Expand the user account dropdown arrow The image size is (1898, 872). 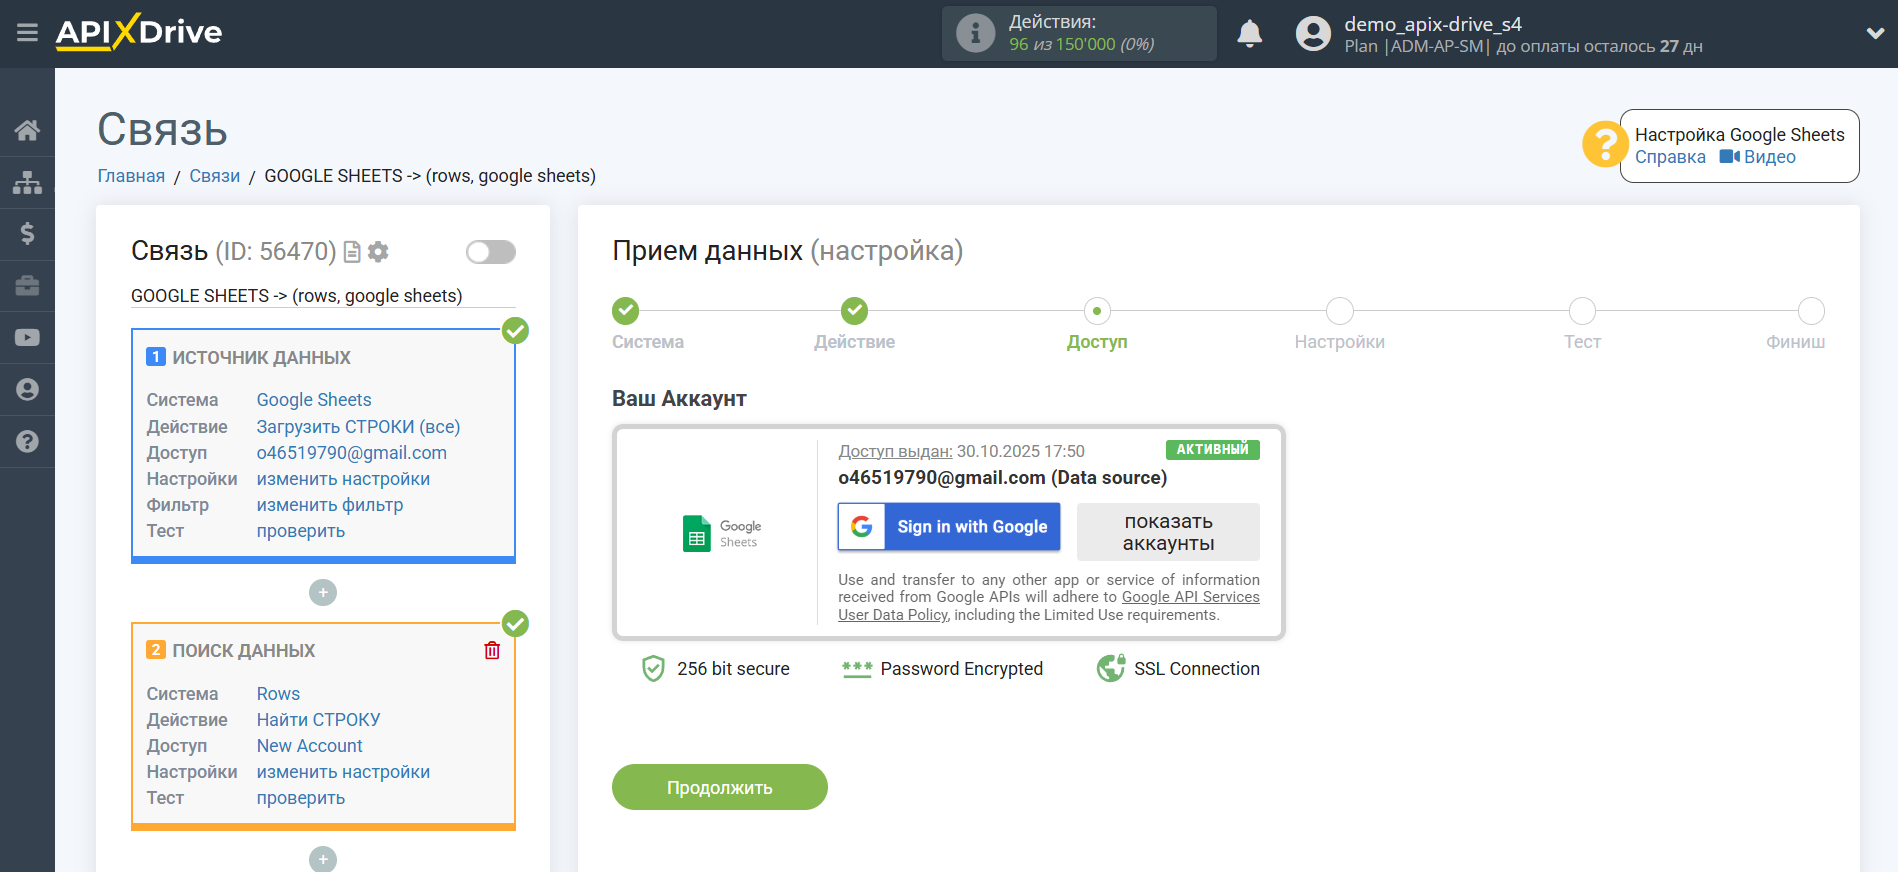tap(1875, 34)
